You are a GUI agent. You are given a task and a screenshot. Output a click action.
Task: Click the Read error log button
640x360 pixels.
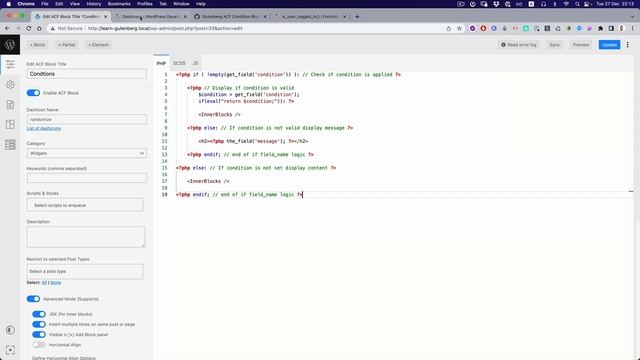click(x=519, y=44)
